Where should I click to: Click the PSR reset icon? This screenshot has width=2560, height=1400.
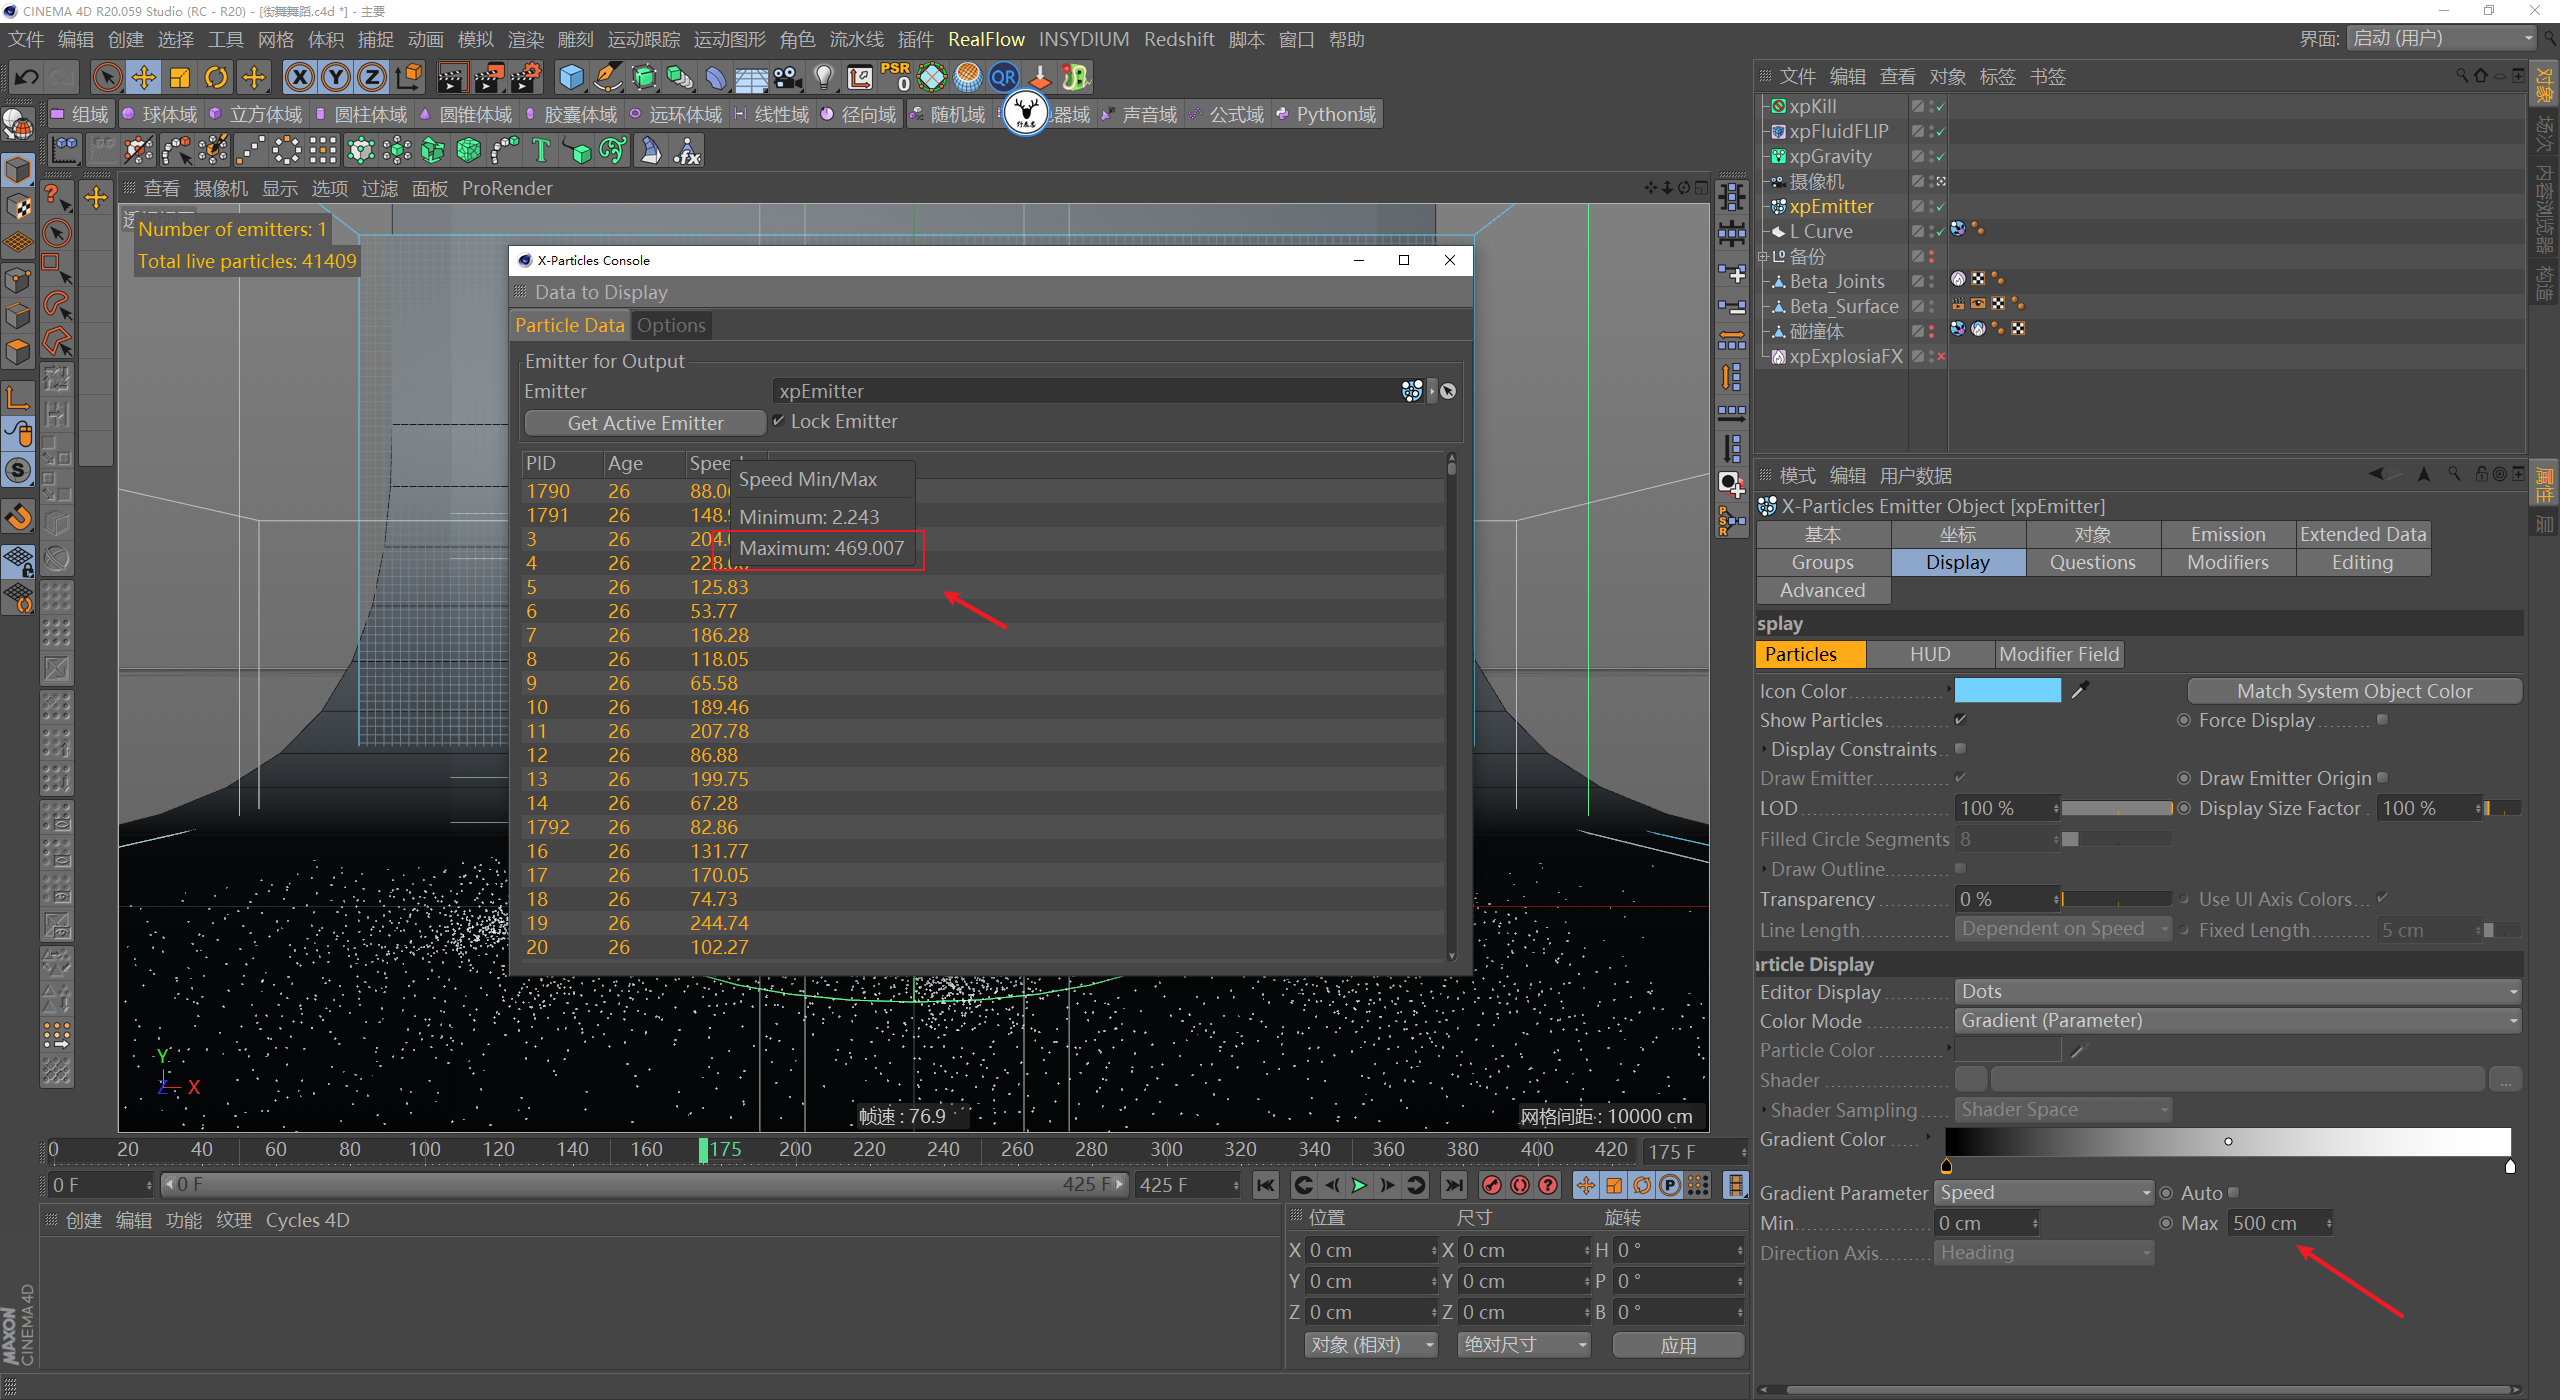895,77
